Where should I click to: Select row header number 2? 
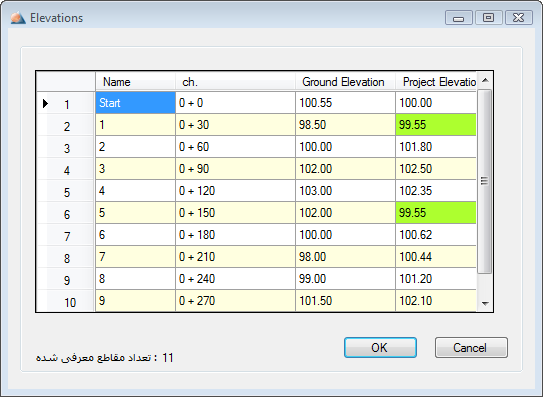click(x=66, y=125)
